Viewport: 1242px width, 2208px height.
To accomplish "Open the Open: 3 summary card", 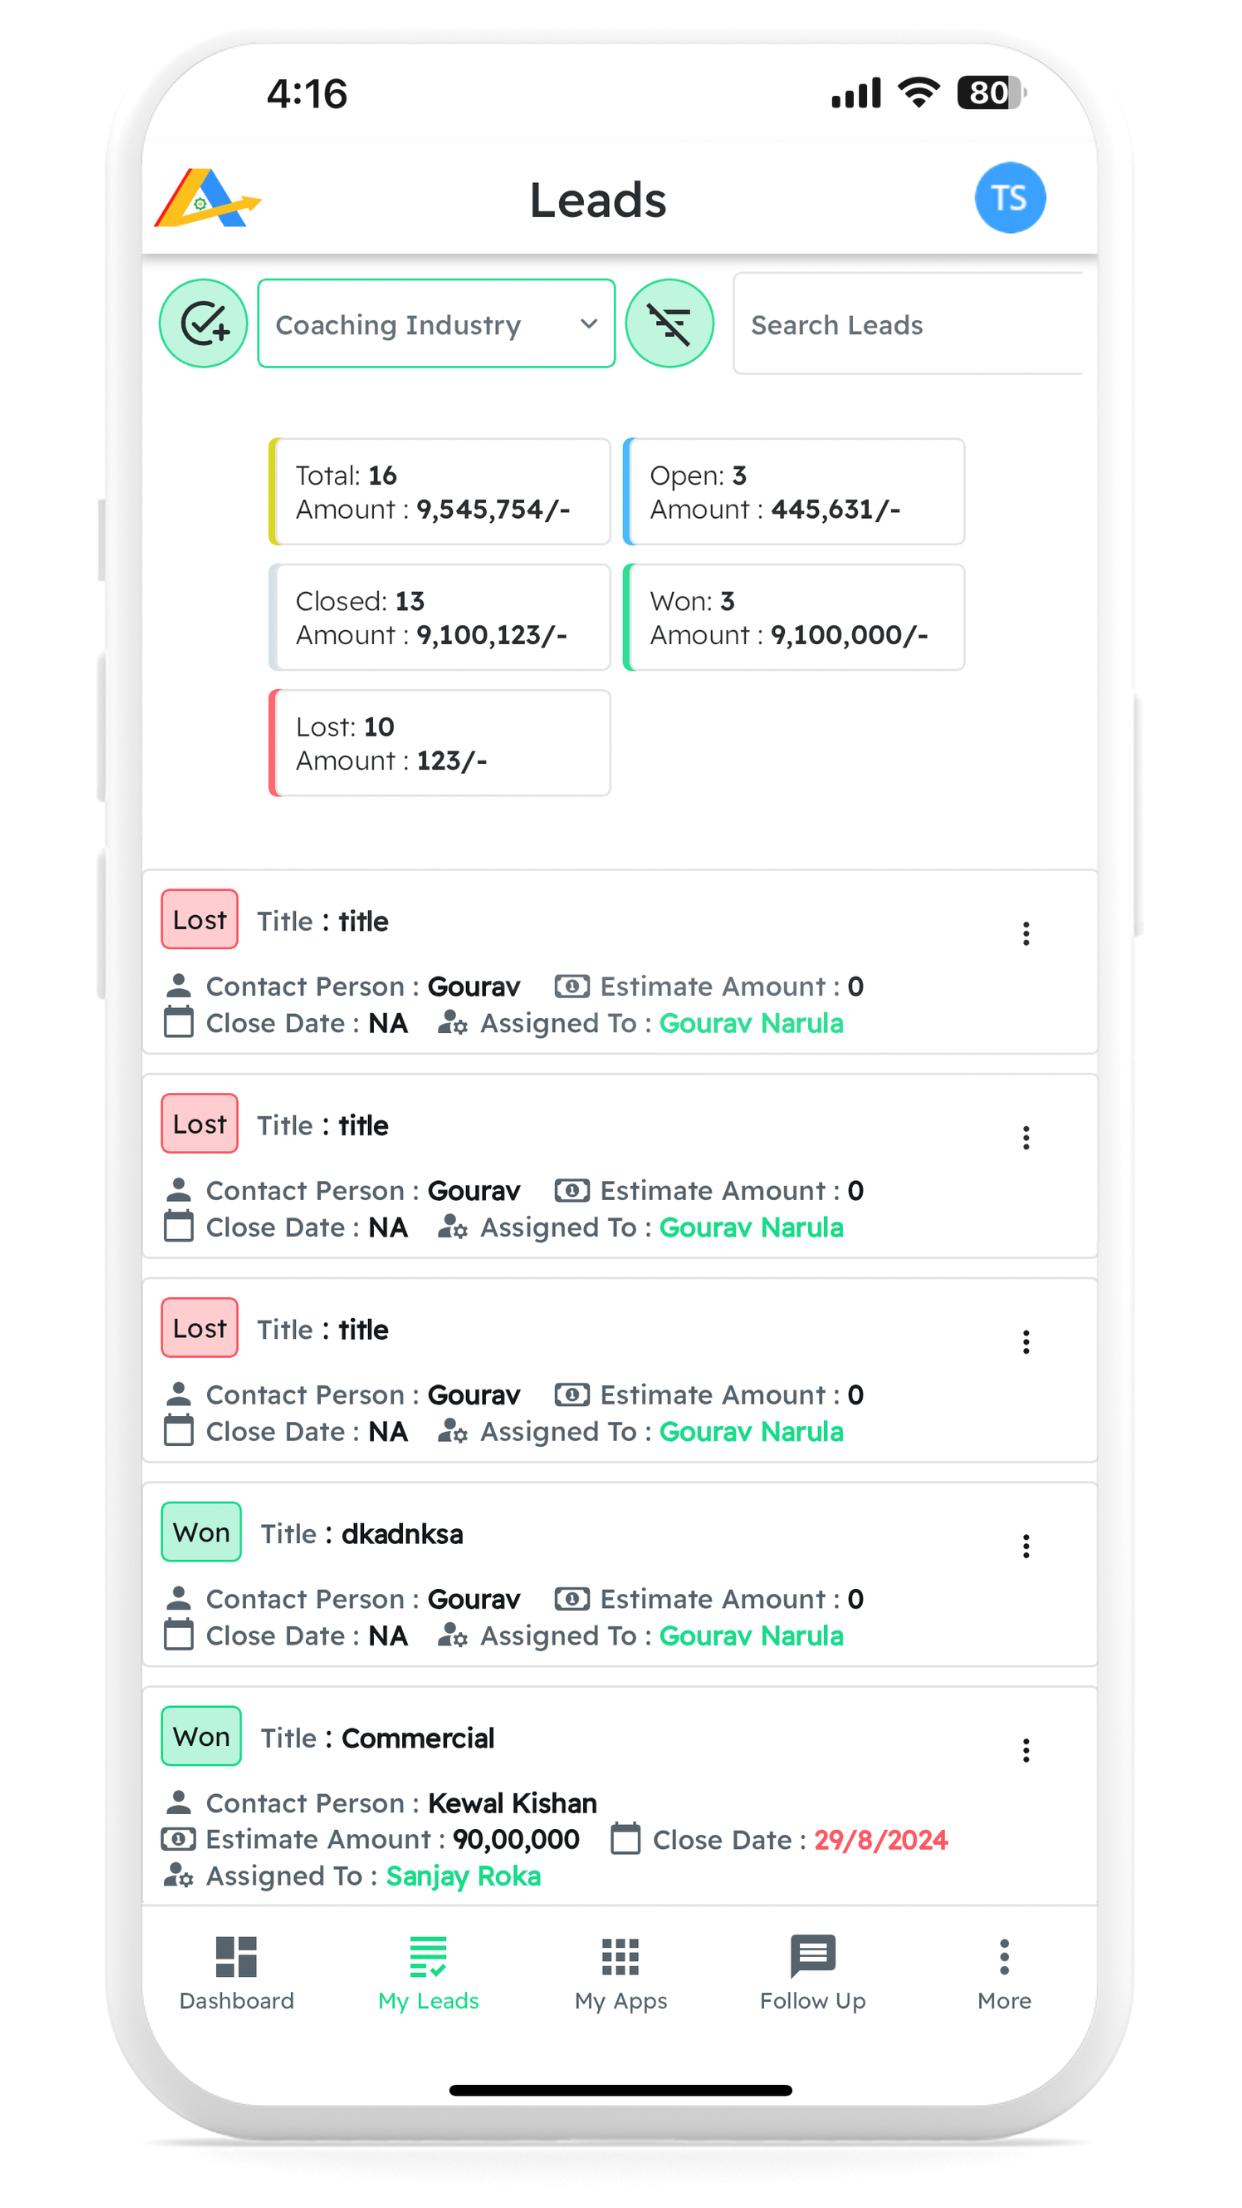I will coord(794,492).
